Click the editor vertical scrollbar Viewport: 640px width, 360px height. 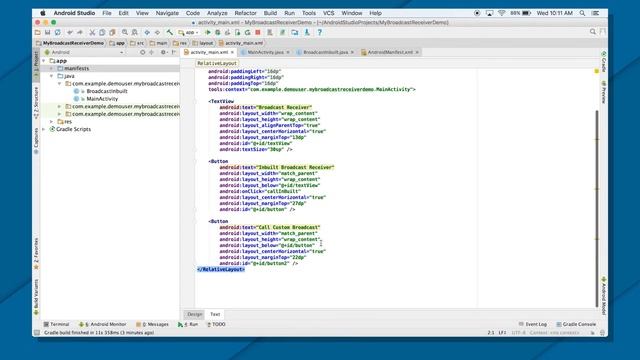pyautogui.click(x=597, y=208)
